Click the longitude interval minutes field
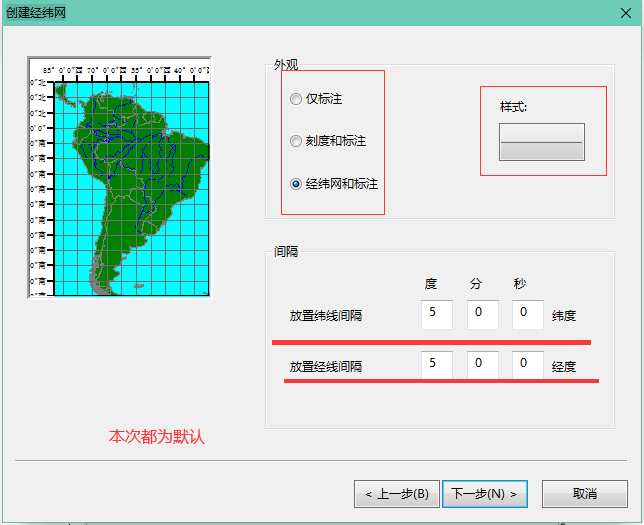 [483, 365]
